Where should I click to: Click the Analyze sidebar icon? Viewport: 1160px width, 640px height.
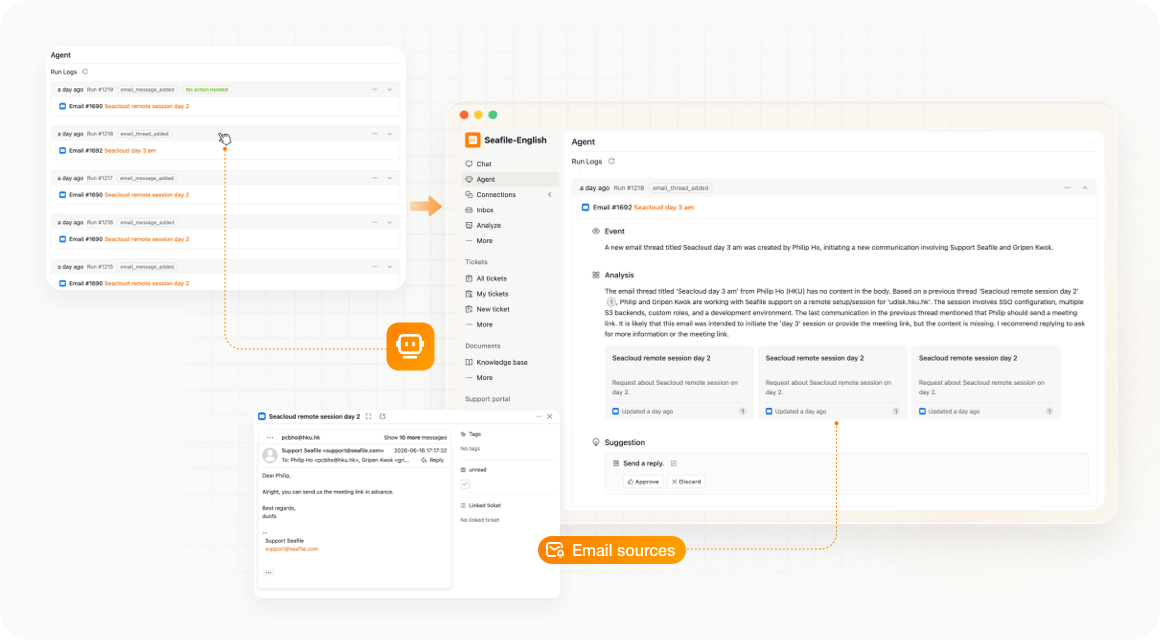click(469, 225)
